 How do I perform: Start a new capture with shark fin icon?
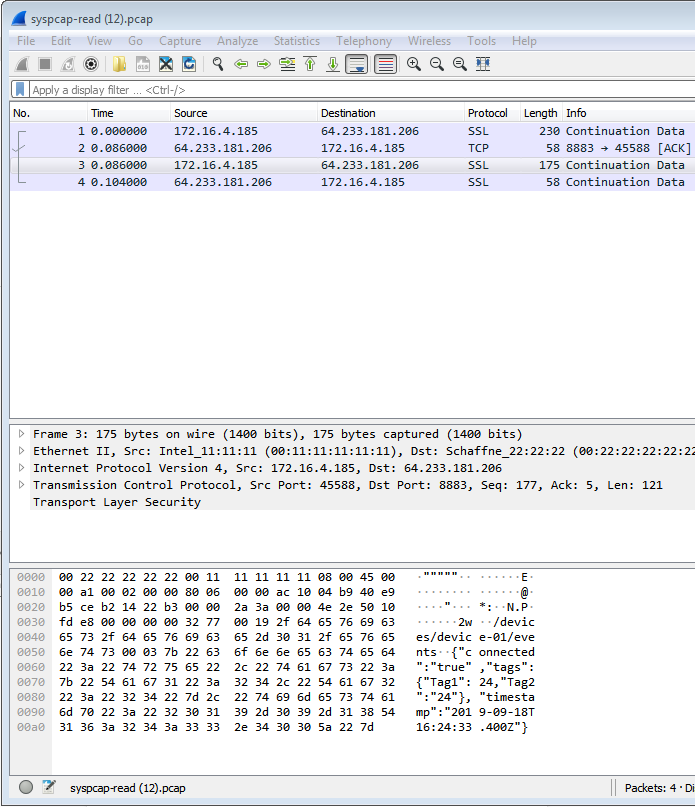tap(22, 64)
